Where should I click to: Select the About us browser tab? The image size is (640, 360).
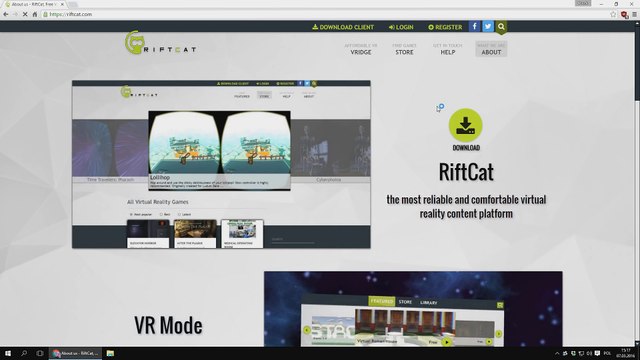pyautogui.click(x=34, y=4)
